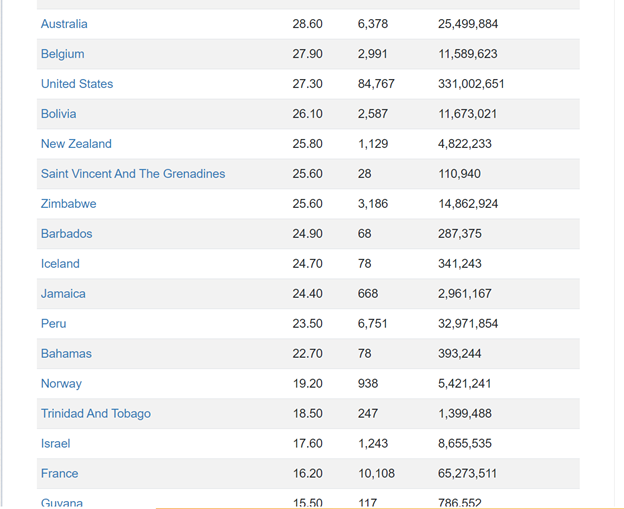The width and height of the screenshot is (624, 509).
Task: Click Bahamas population 393,244
Action: (x=460, y=354)
